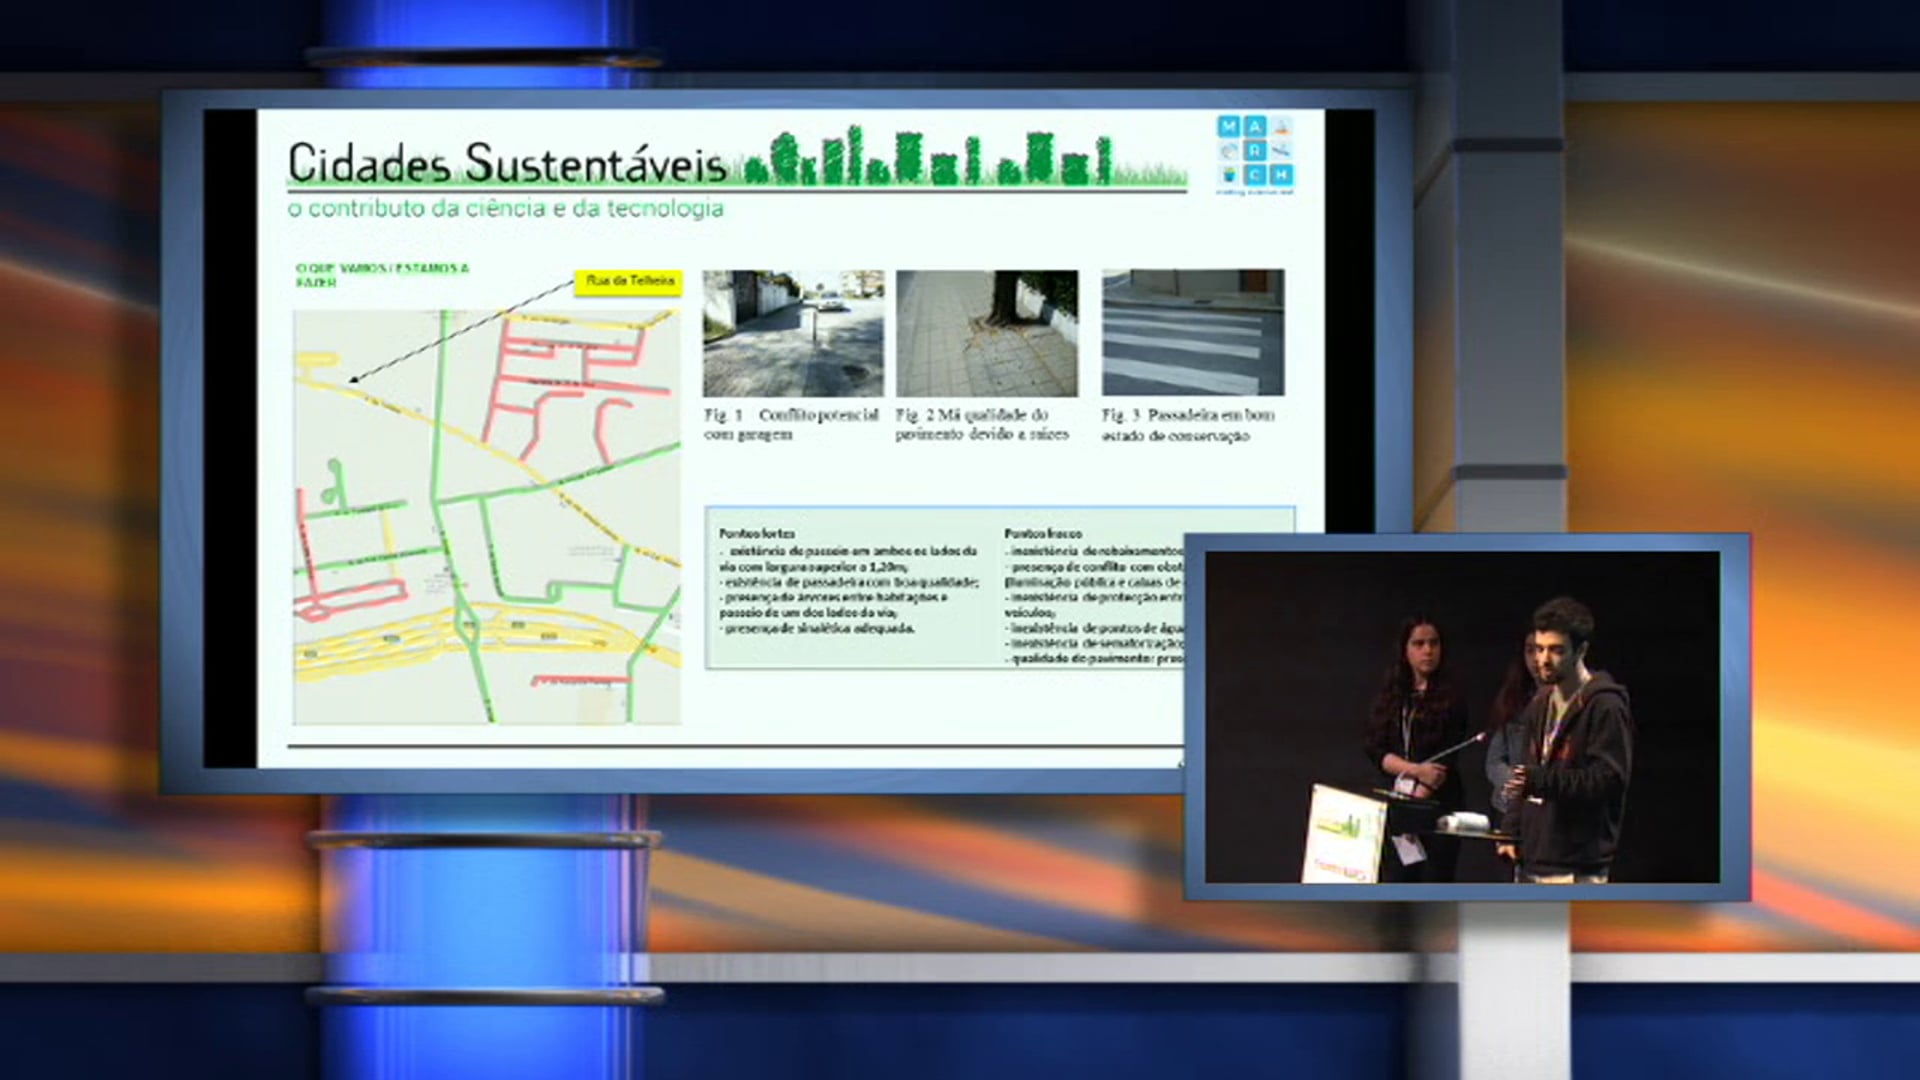
Task: Click the caption 'Fig. 1 Conflito potencial com garagem'
Action: (791, 424)
